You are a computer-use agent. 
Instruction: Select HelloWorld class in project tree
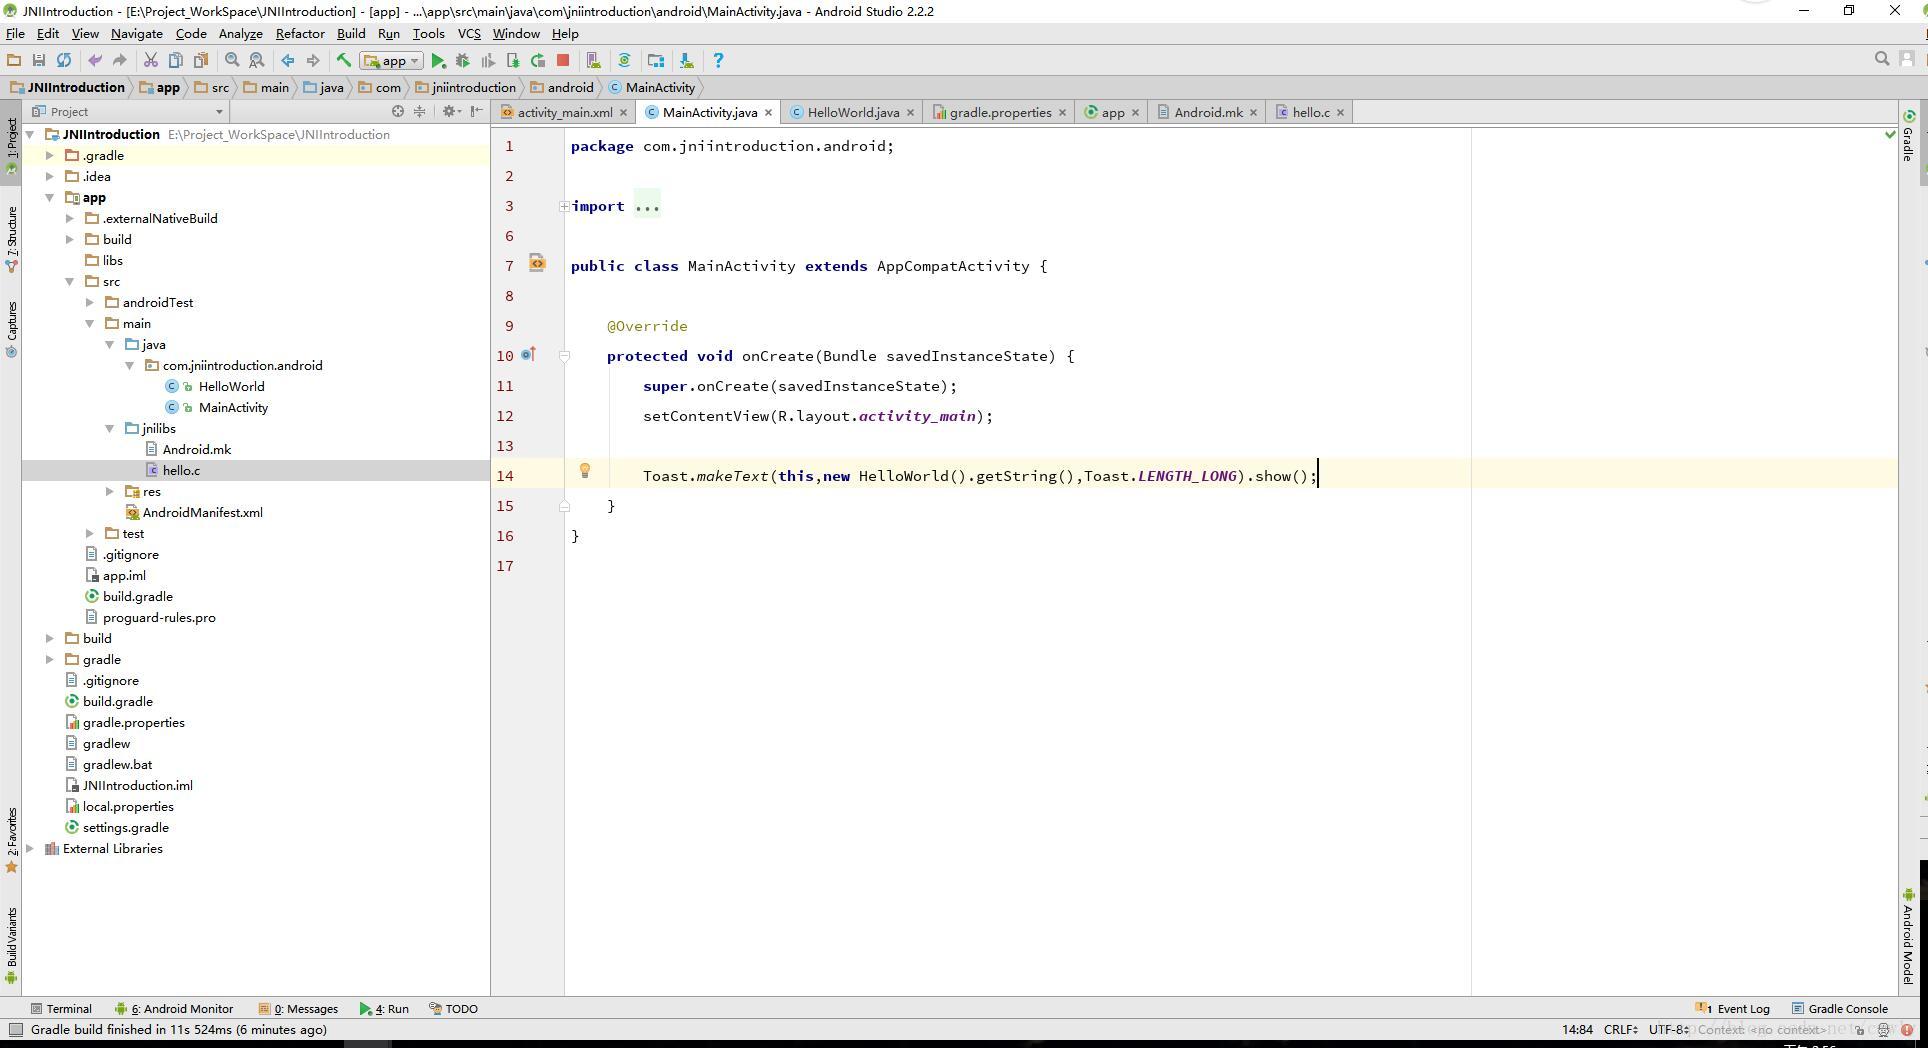(x=231, y=386)
